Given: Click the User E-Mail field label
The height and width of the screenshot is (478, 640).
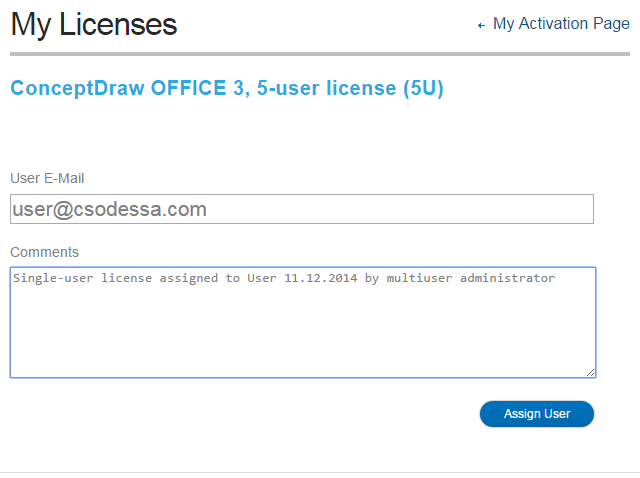Looking at the screenshot, I should click(x=47, y=178).
